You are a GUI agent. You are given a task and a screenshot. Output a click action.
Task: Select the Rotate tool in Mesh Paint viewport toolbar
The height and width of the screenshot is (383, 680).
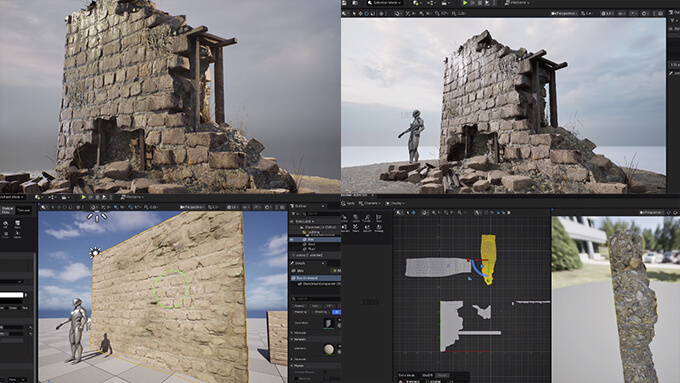click(65, 207)
